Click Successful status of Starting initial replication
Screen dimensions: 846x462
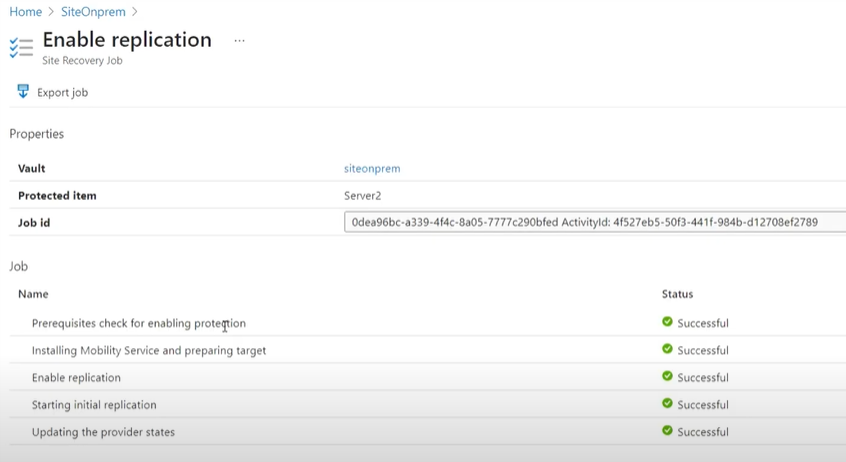[703, 405]
